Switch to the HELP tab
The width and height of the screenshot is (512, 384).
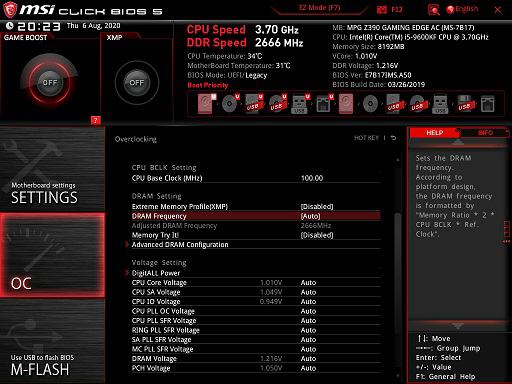[434, 133]
